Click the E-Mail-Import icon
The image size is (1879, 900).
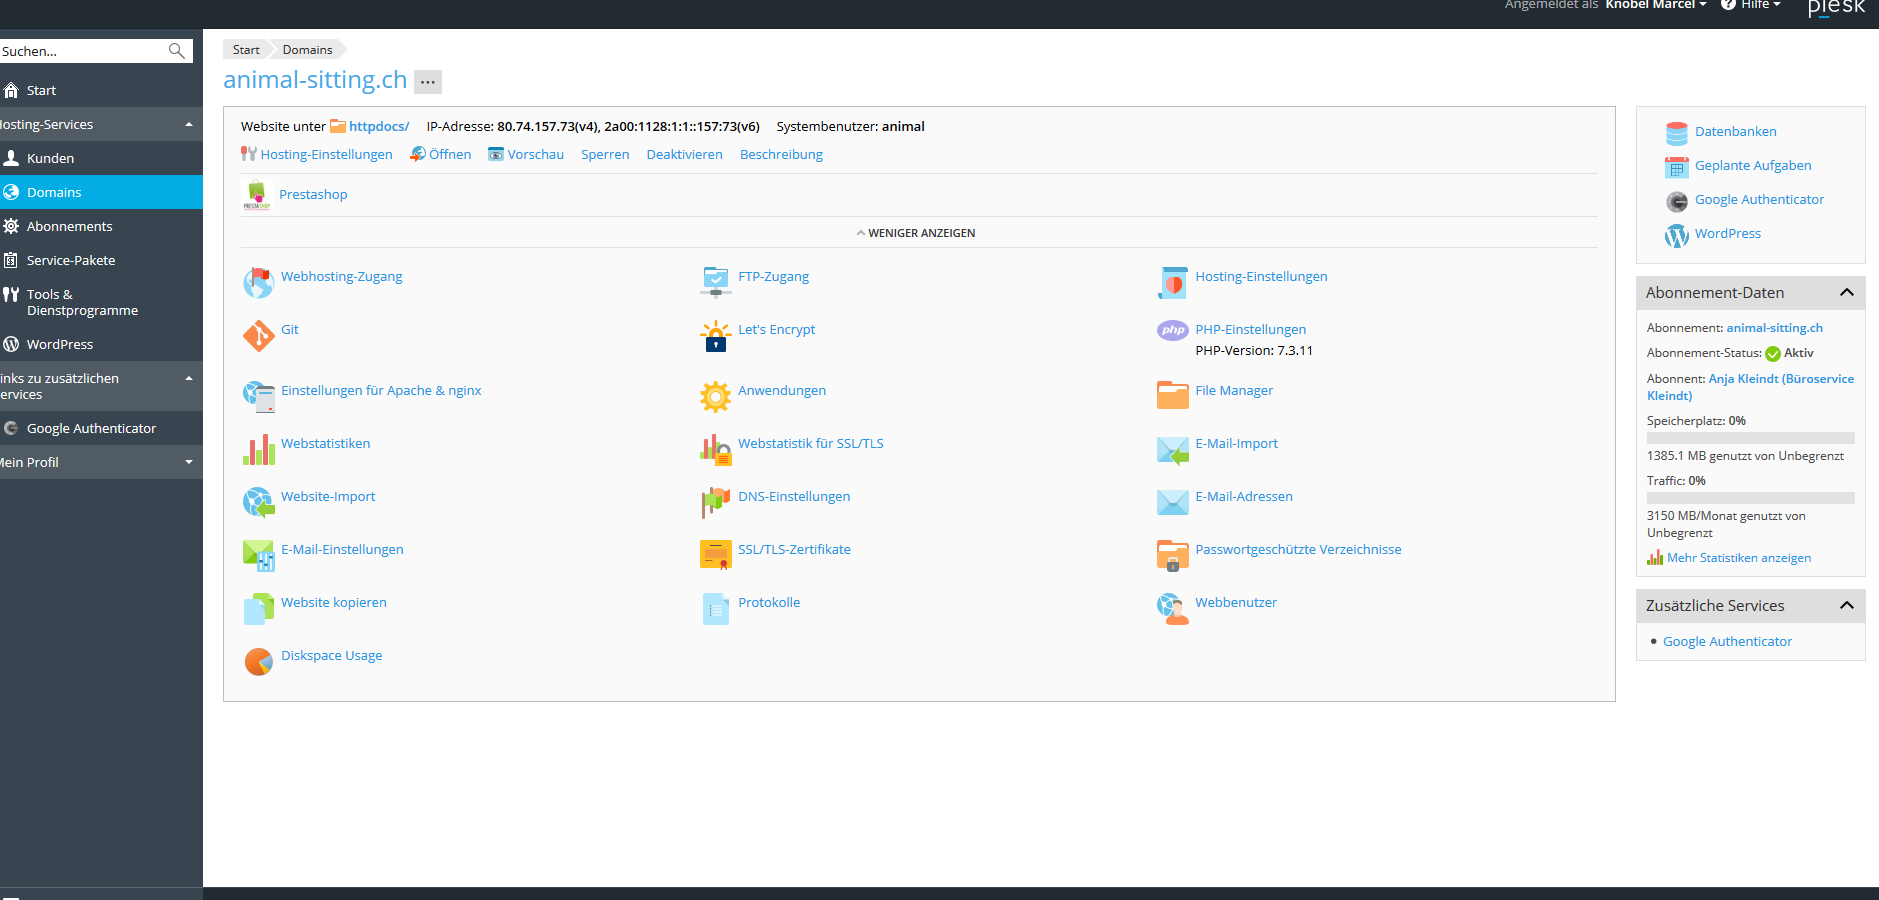pos(1173,449)
